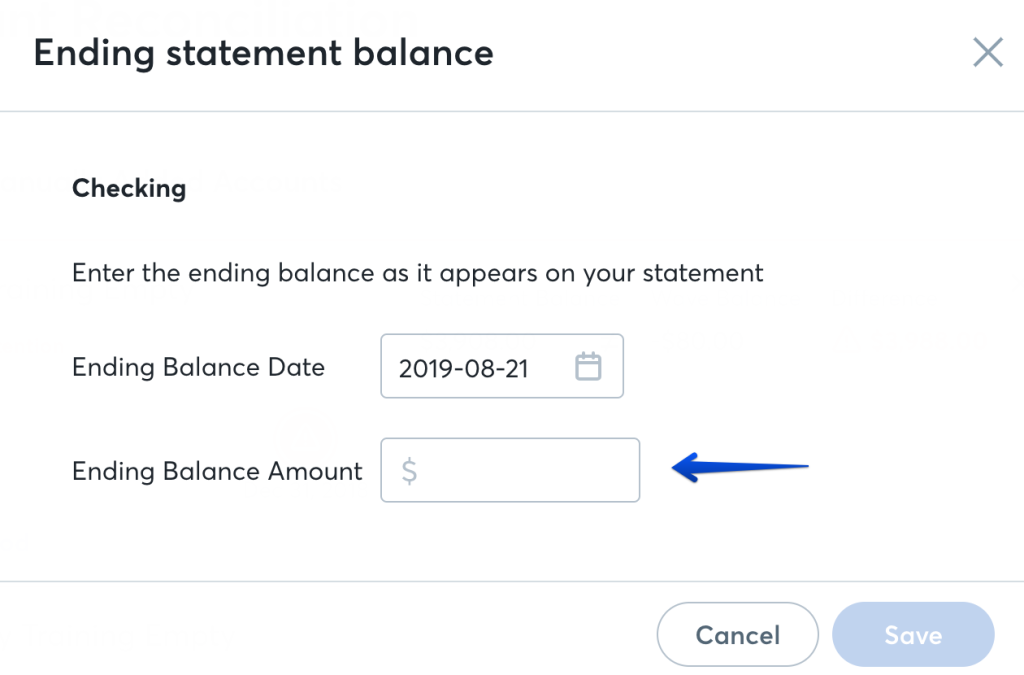Focus the Ending Balance Amount input
The height and width of the screenshot is (675, 1024).
click(x=510, y=470)
